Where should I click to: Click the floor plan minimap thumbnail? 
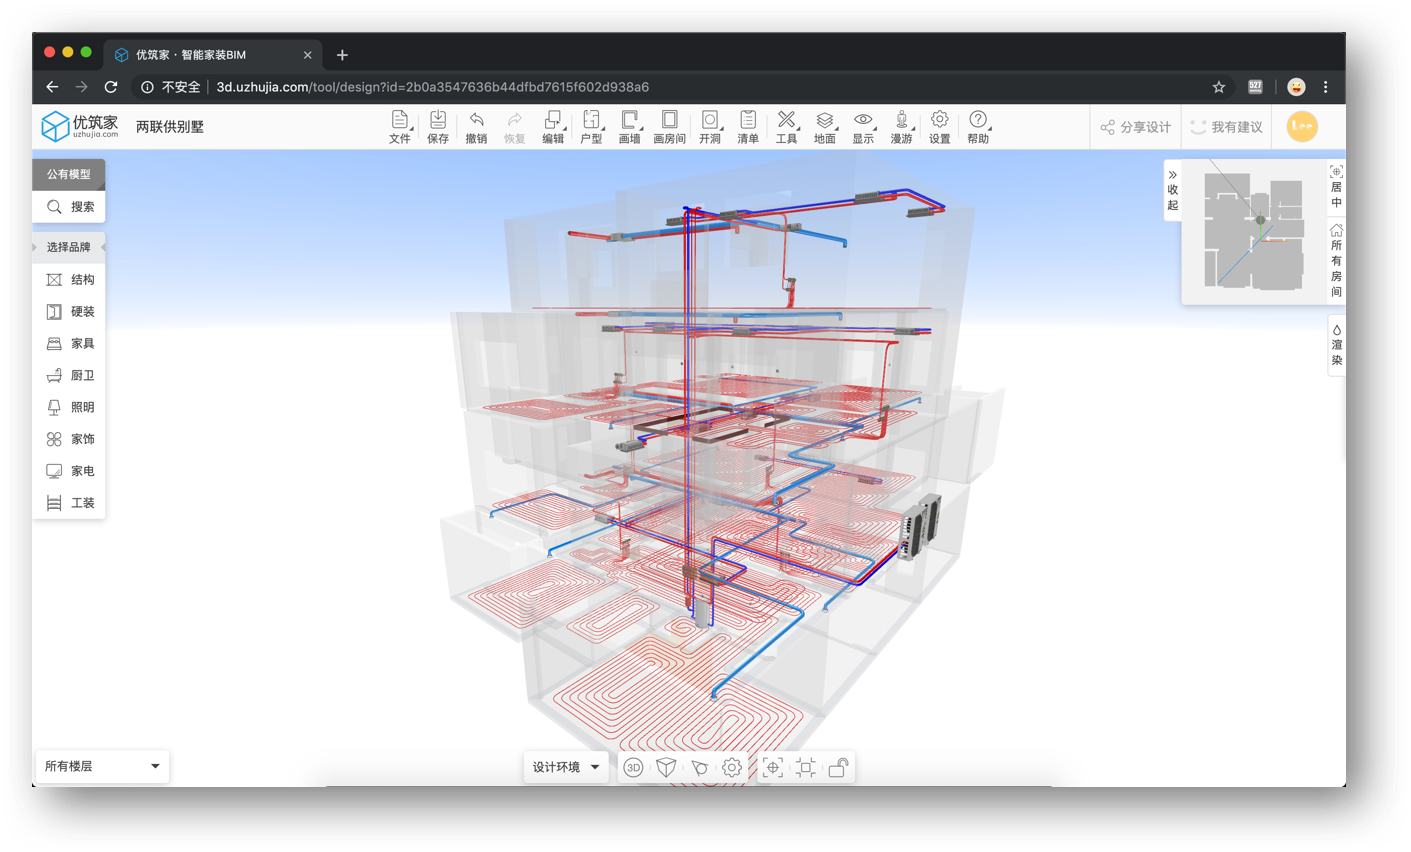pyautogui.click(x=1254, y=232)
